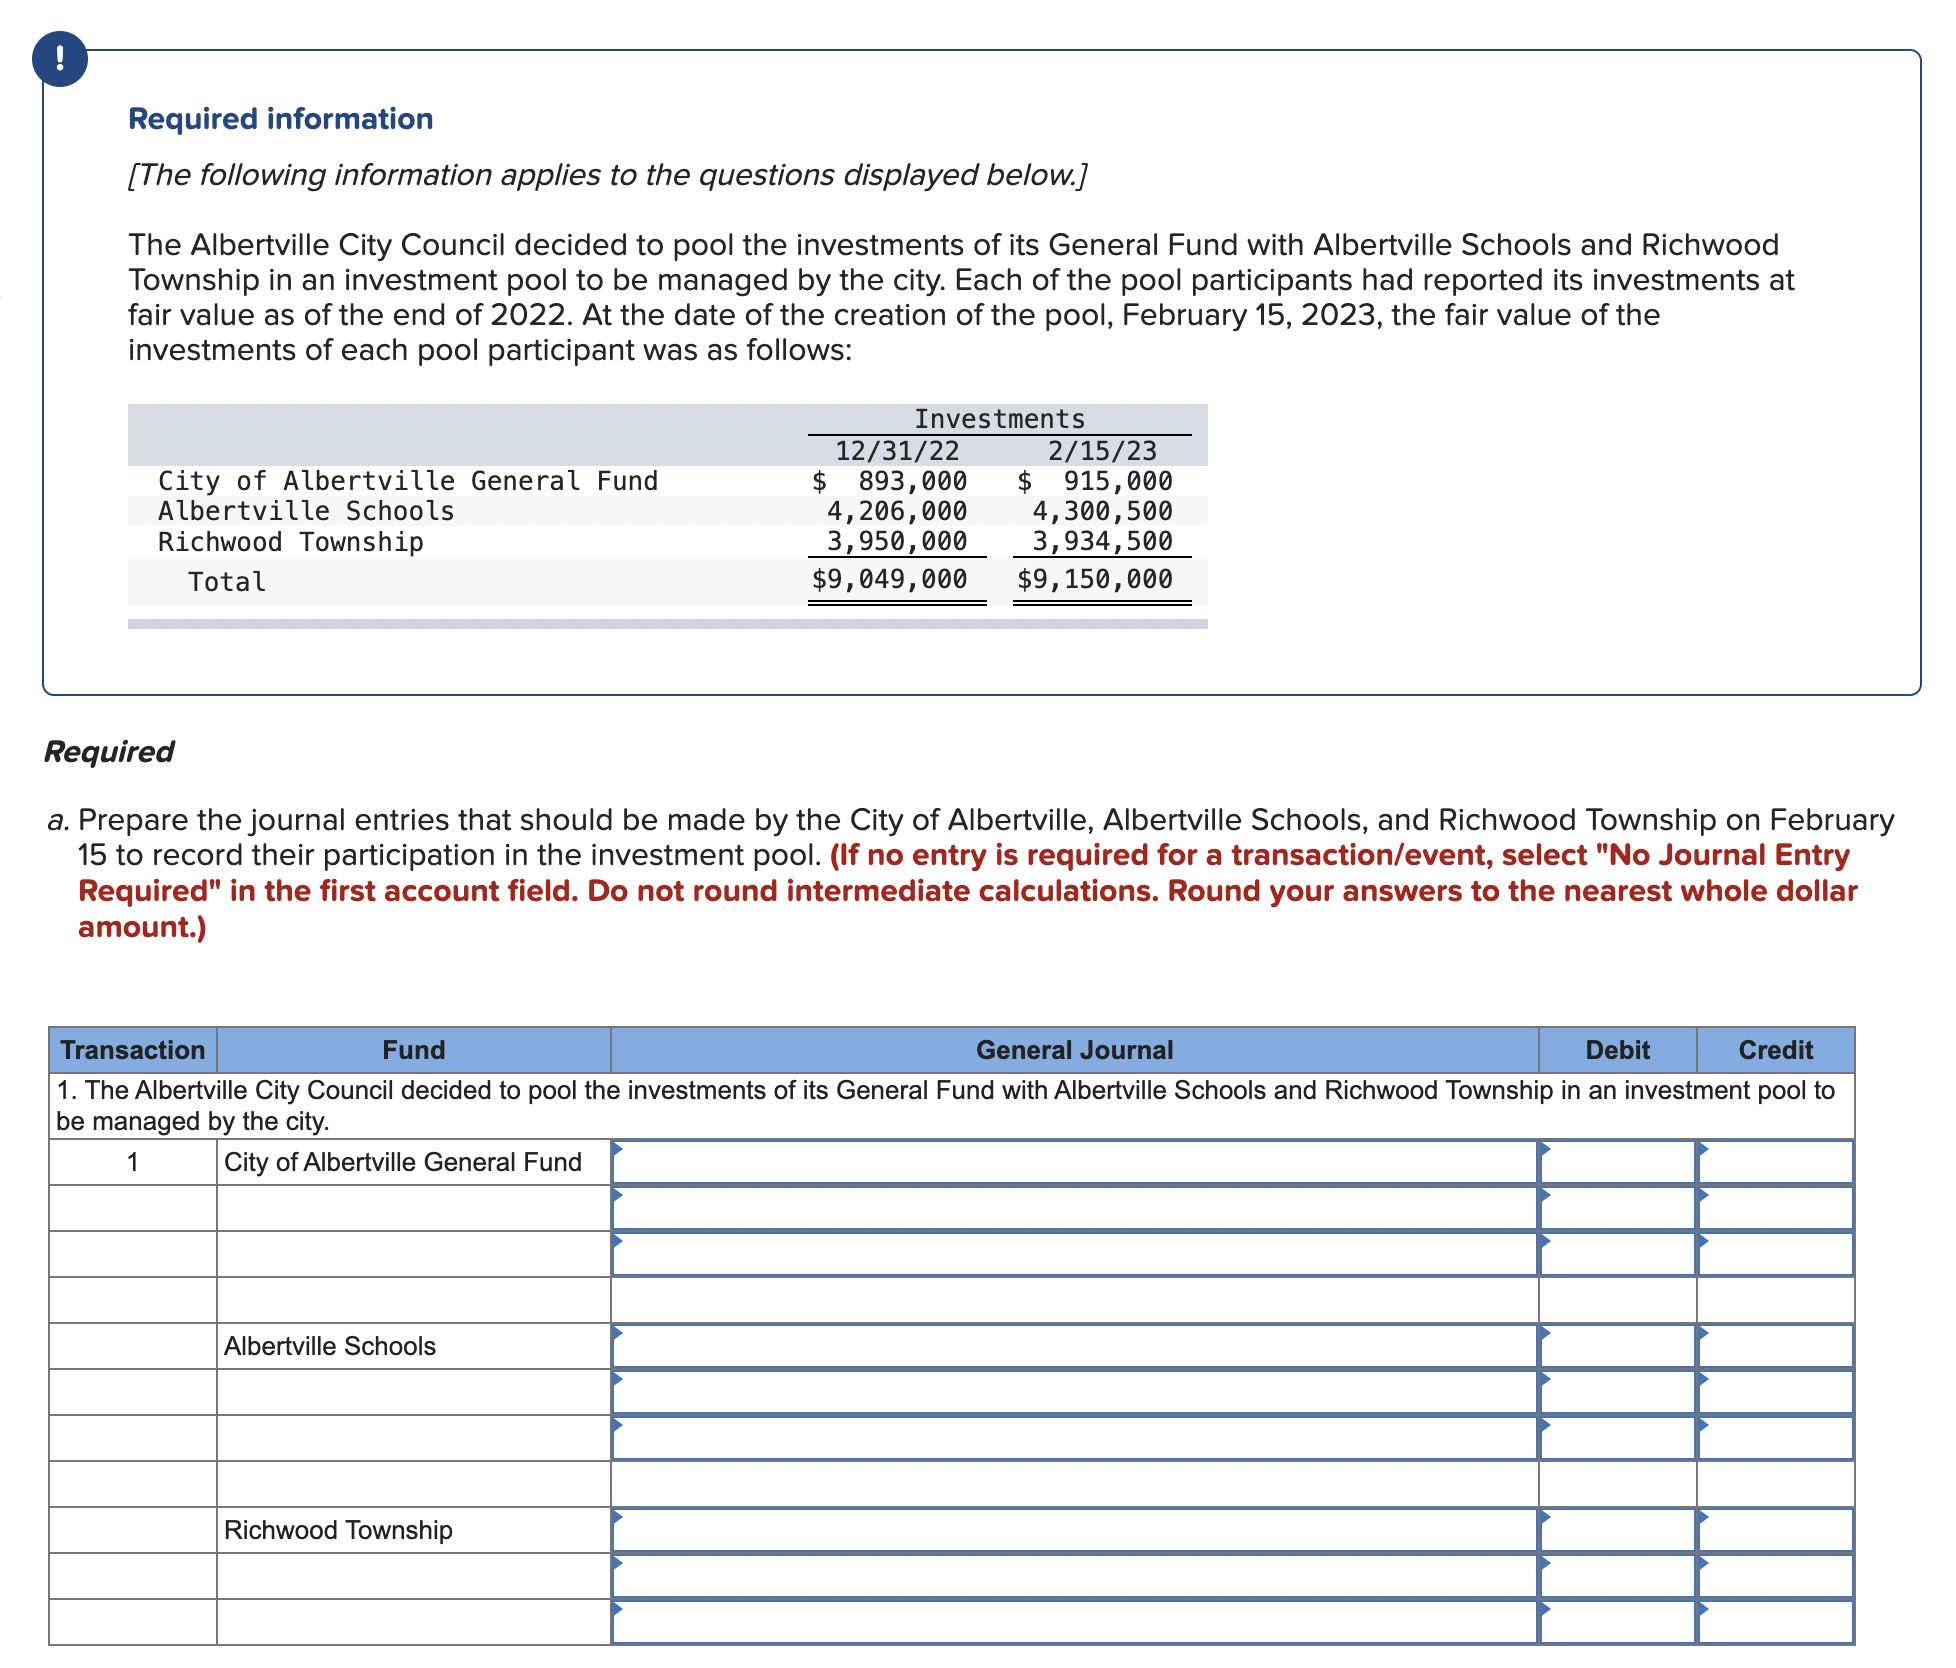Click the General Journal column header
Screen dimensions: 1956x1668
click(1074, 1050)
